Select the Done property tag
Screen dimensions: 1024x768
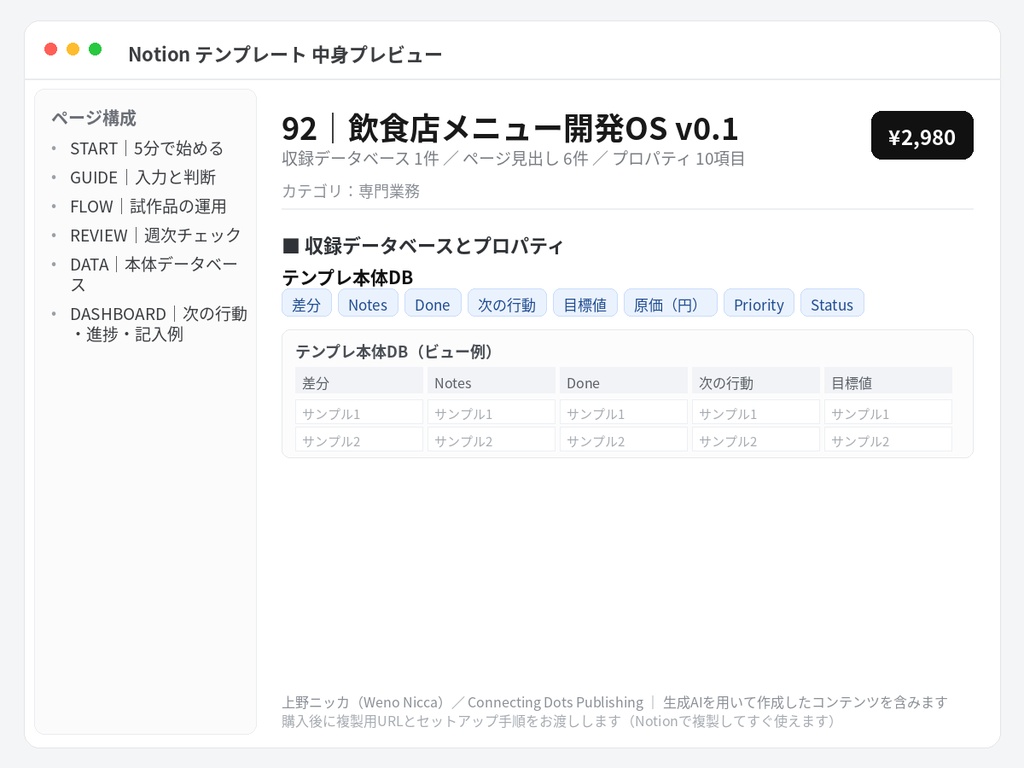tap(432, 304)
